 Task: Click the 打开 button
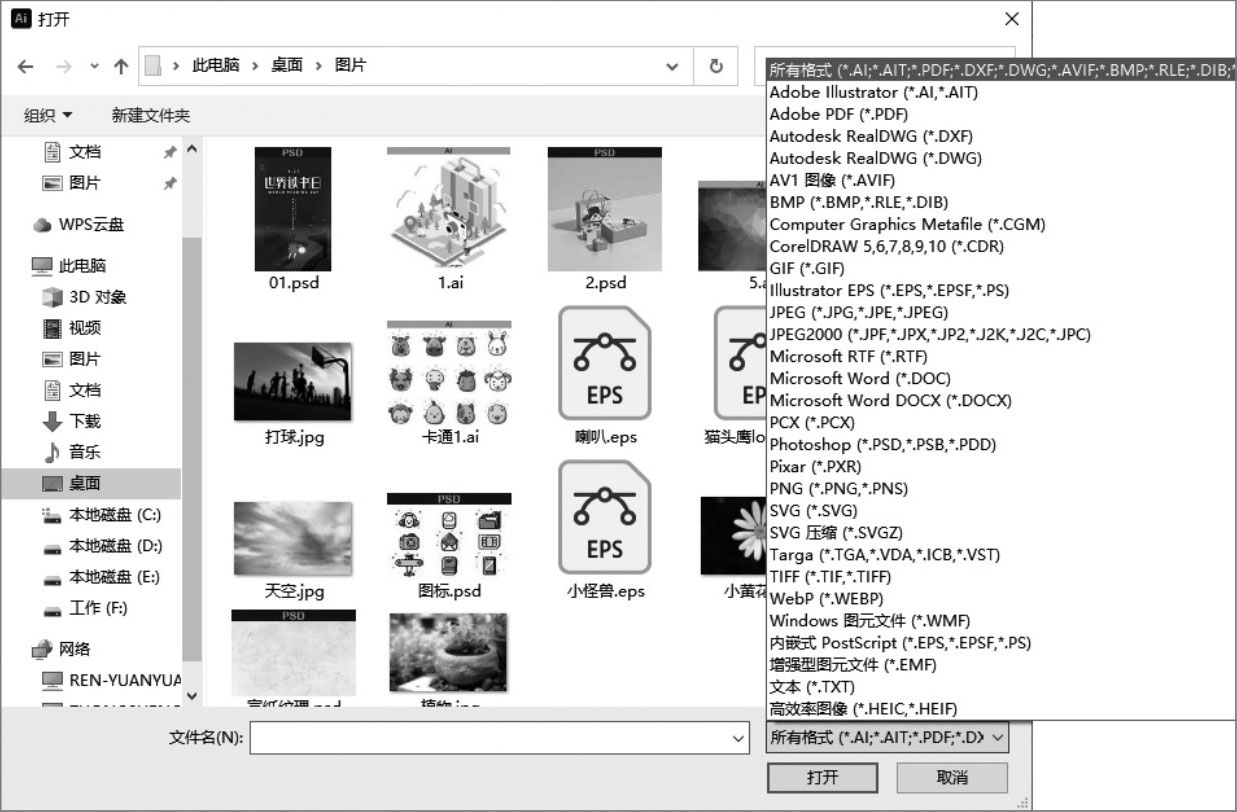[x=822, y=777]
